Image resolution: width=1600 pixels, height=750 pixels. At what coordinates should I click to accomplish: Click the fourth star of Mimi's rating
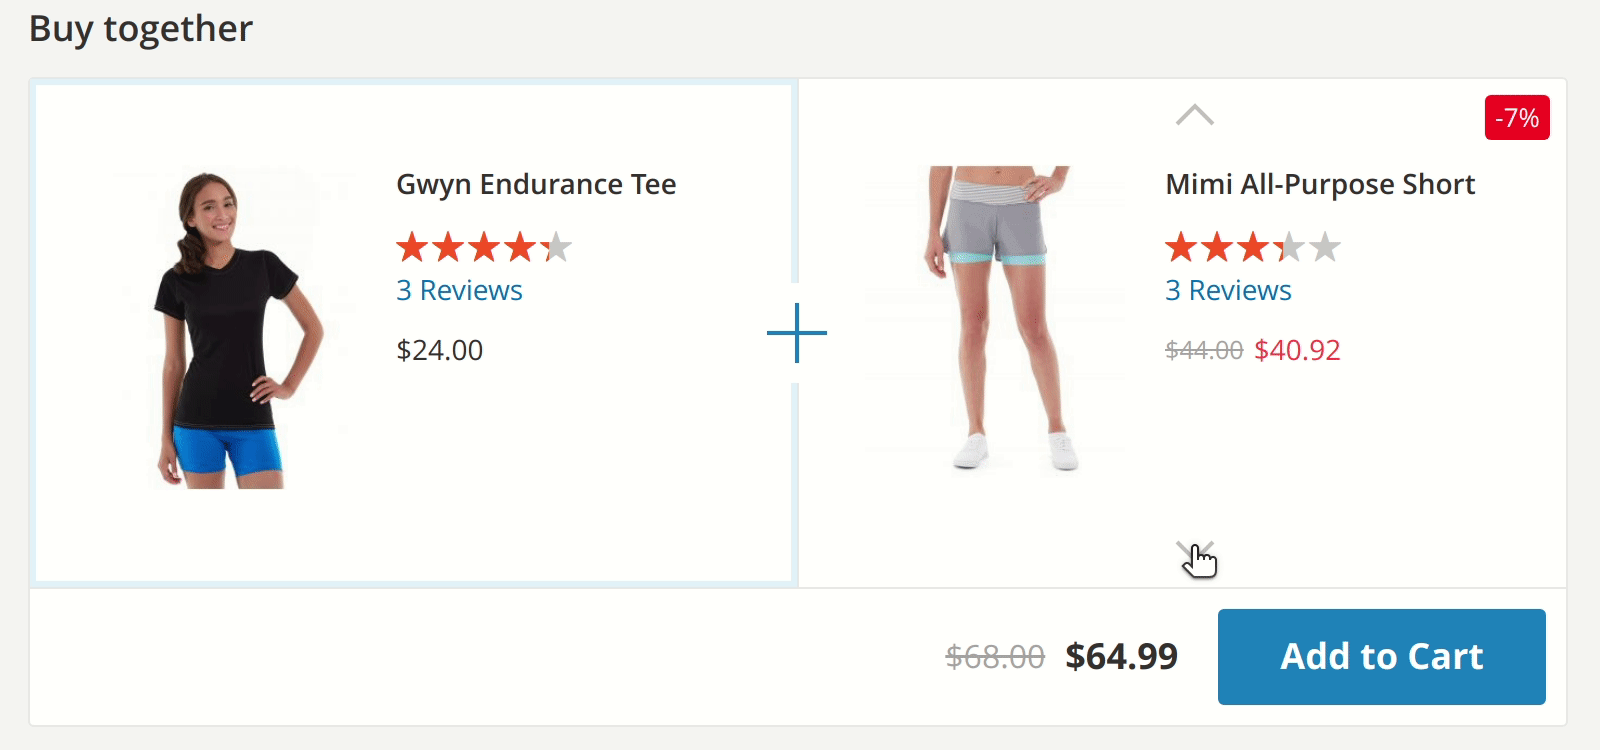point(1287,246)
